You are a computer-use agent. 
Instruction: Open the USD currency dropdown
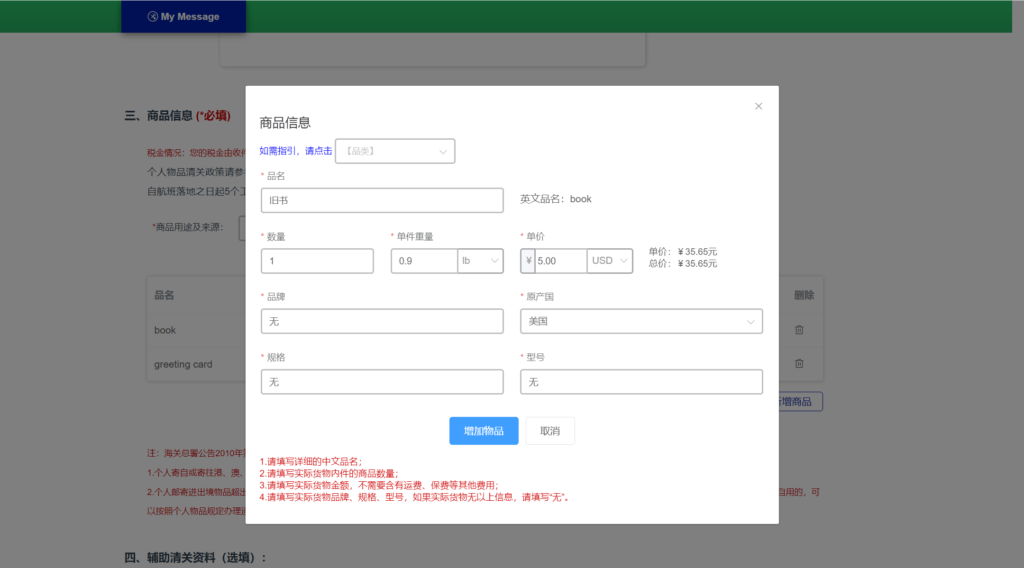[x=610, y=261]
